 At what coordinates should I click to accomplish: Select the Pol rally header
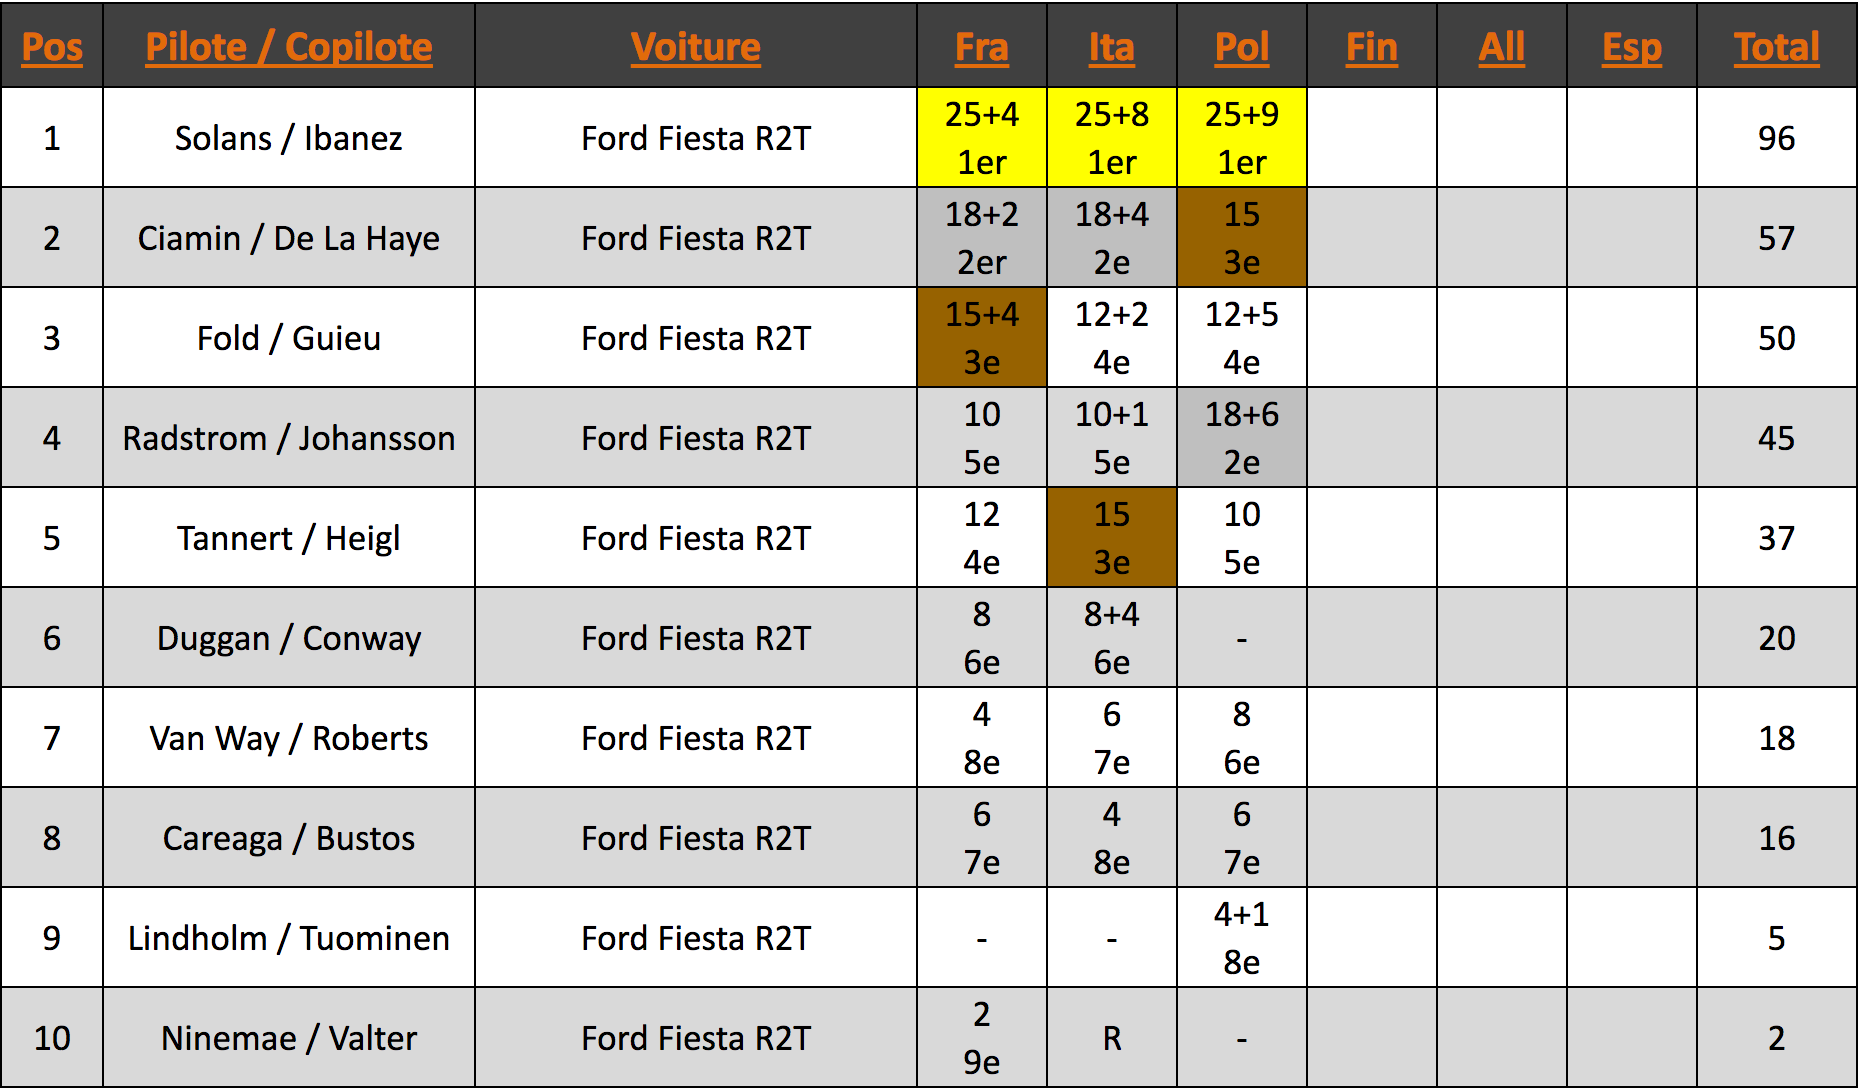point(1242,47)
